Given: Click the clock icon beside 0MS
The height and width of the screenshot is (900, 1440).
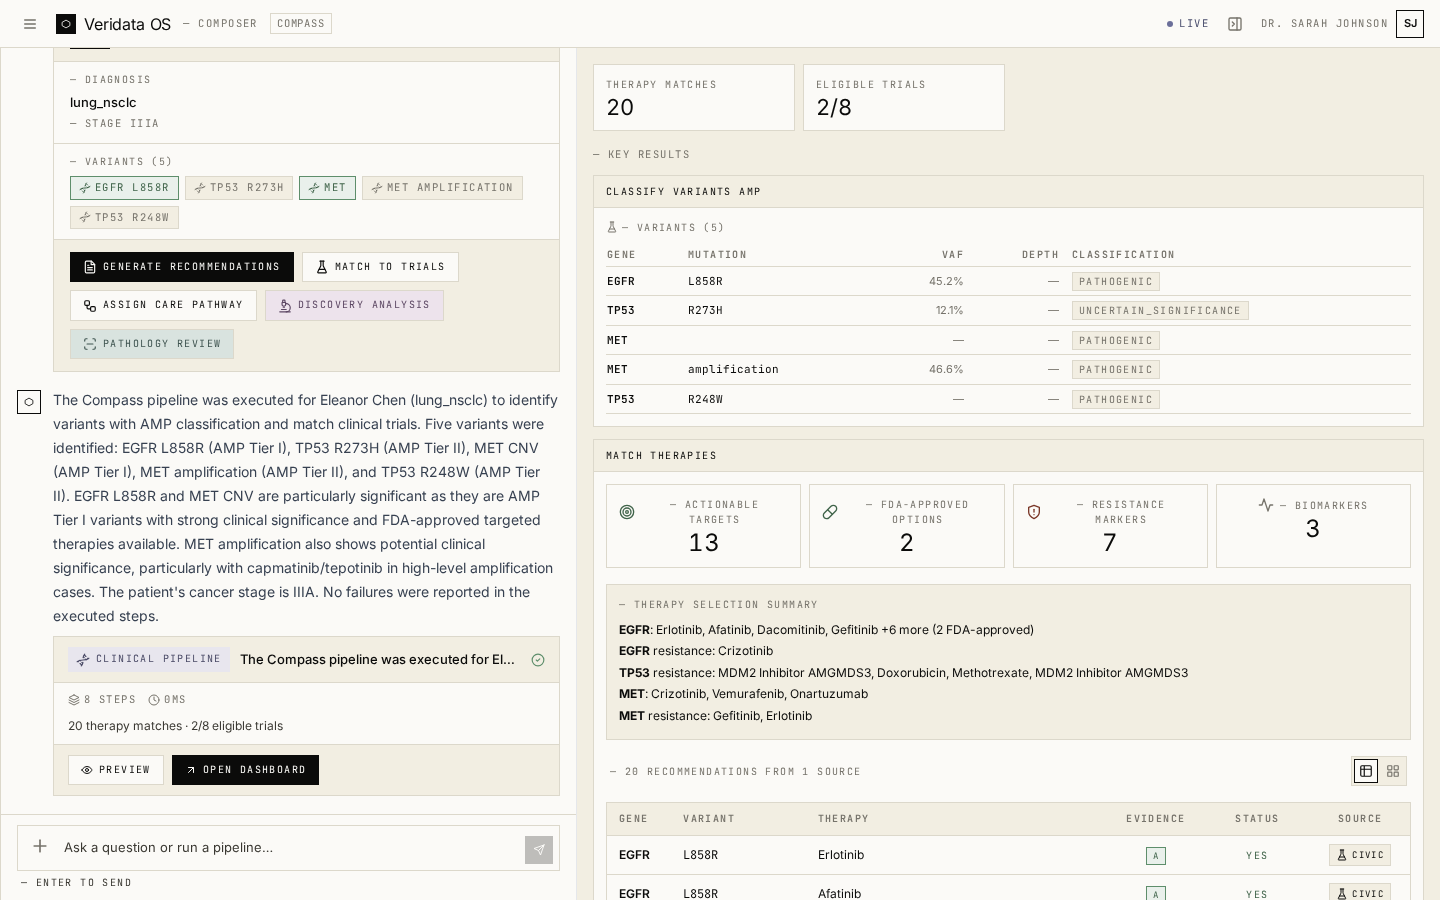Looking at the screenshot, I should coord(154,700).
